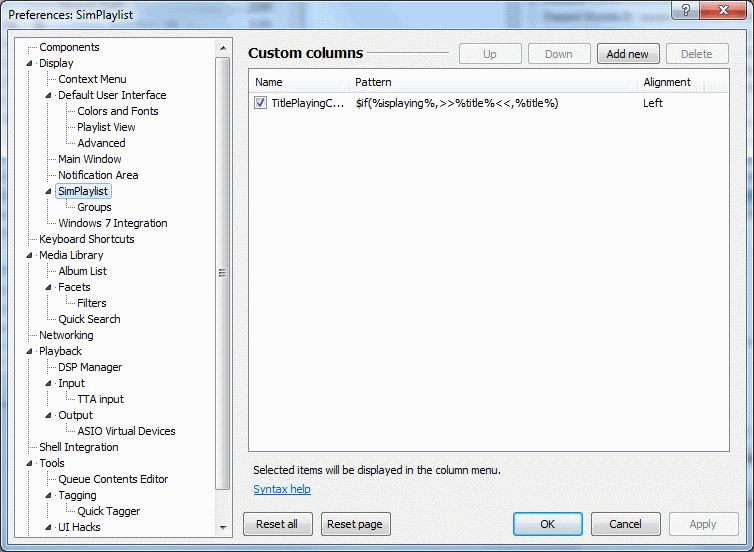Open Keyboard Shortcuts page
The height and width of the screenshot is (552, 754).
click(x=87, y=239)
